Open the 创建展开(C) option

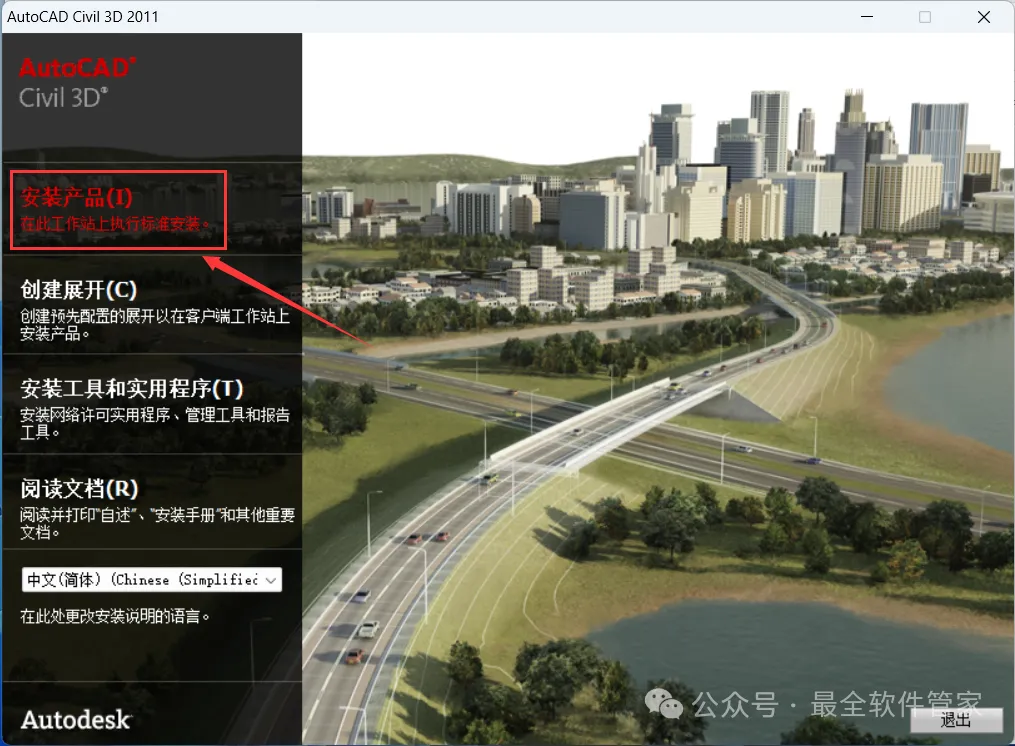click(78, 289)
